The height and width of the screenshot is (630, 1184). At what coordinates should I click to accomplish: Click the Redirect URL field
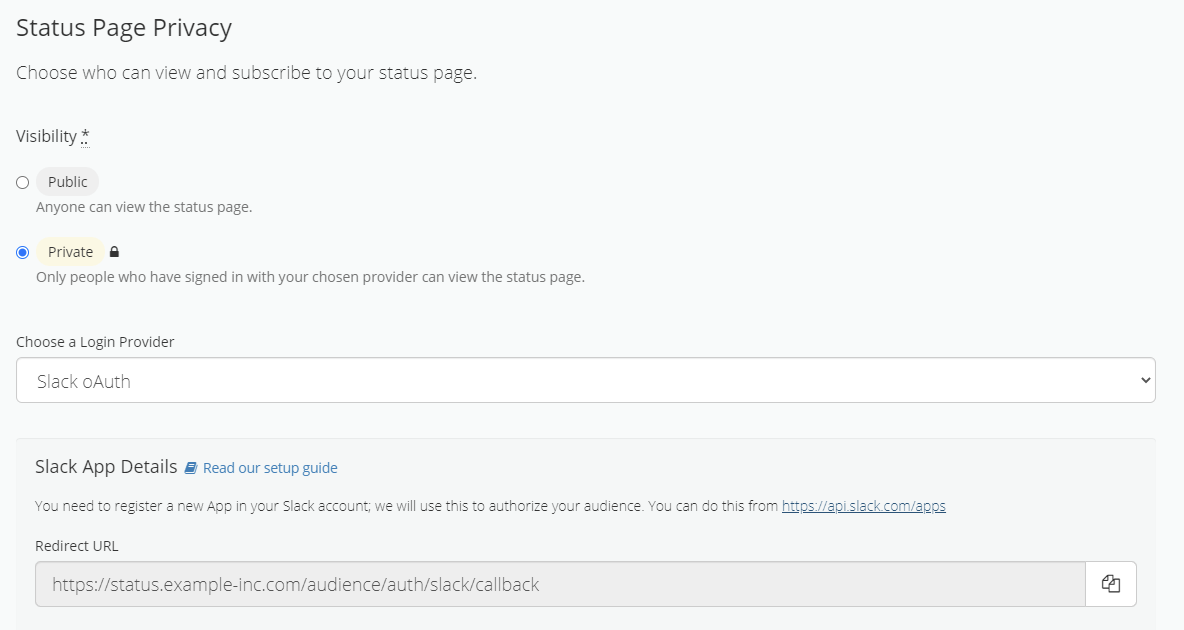click(x=560, y=584)
